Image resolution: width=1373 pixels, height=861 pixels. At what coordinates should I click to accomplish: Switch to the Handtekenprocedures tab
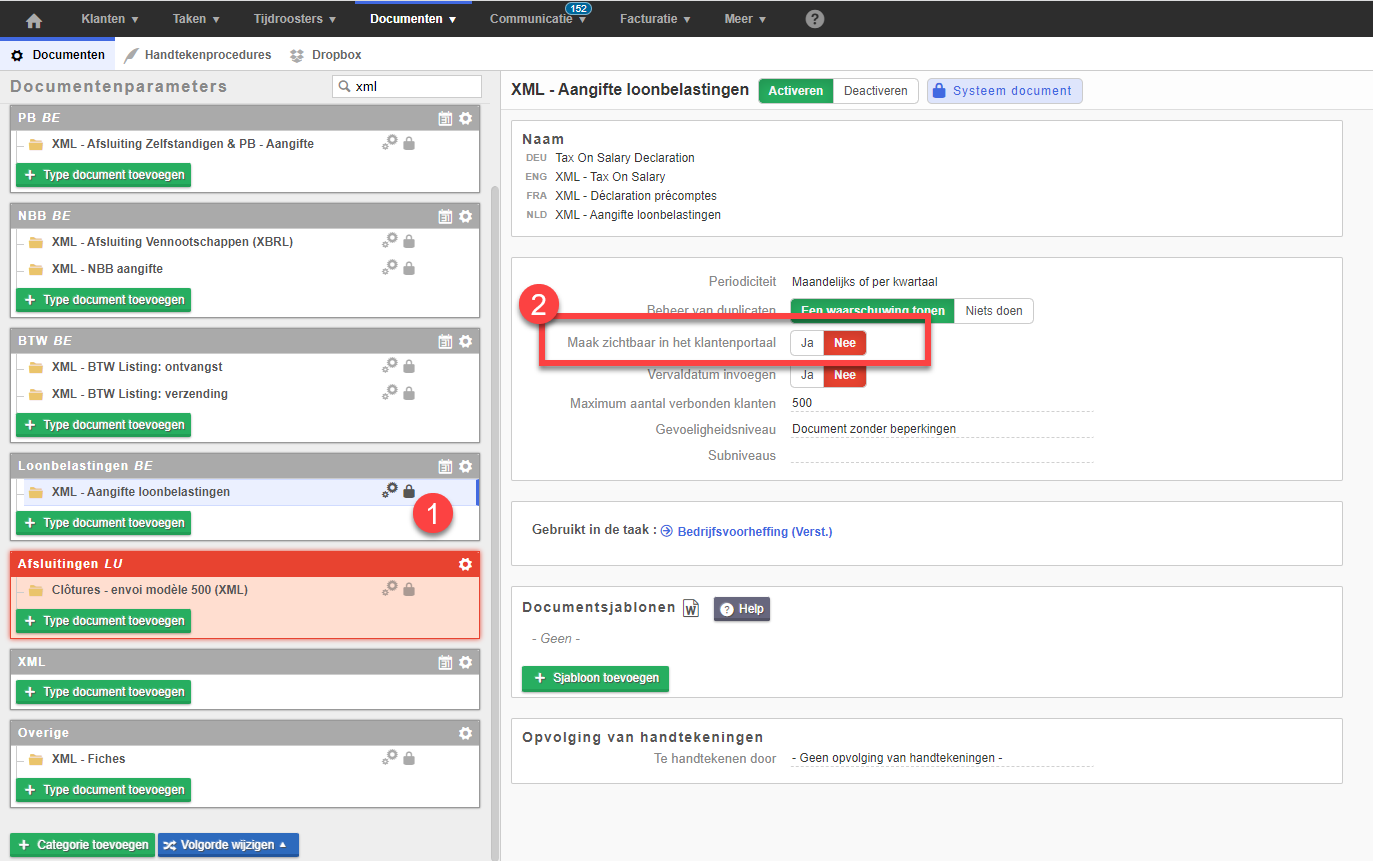(198, 55)
